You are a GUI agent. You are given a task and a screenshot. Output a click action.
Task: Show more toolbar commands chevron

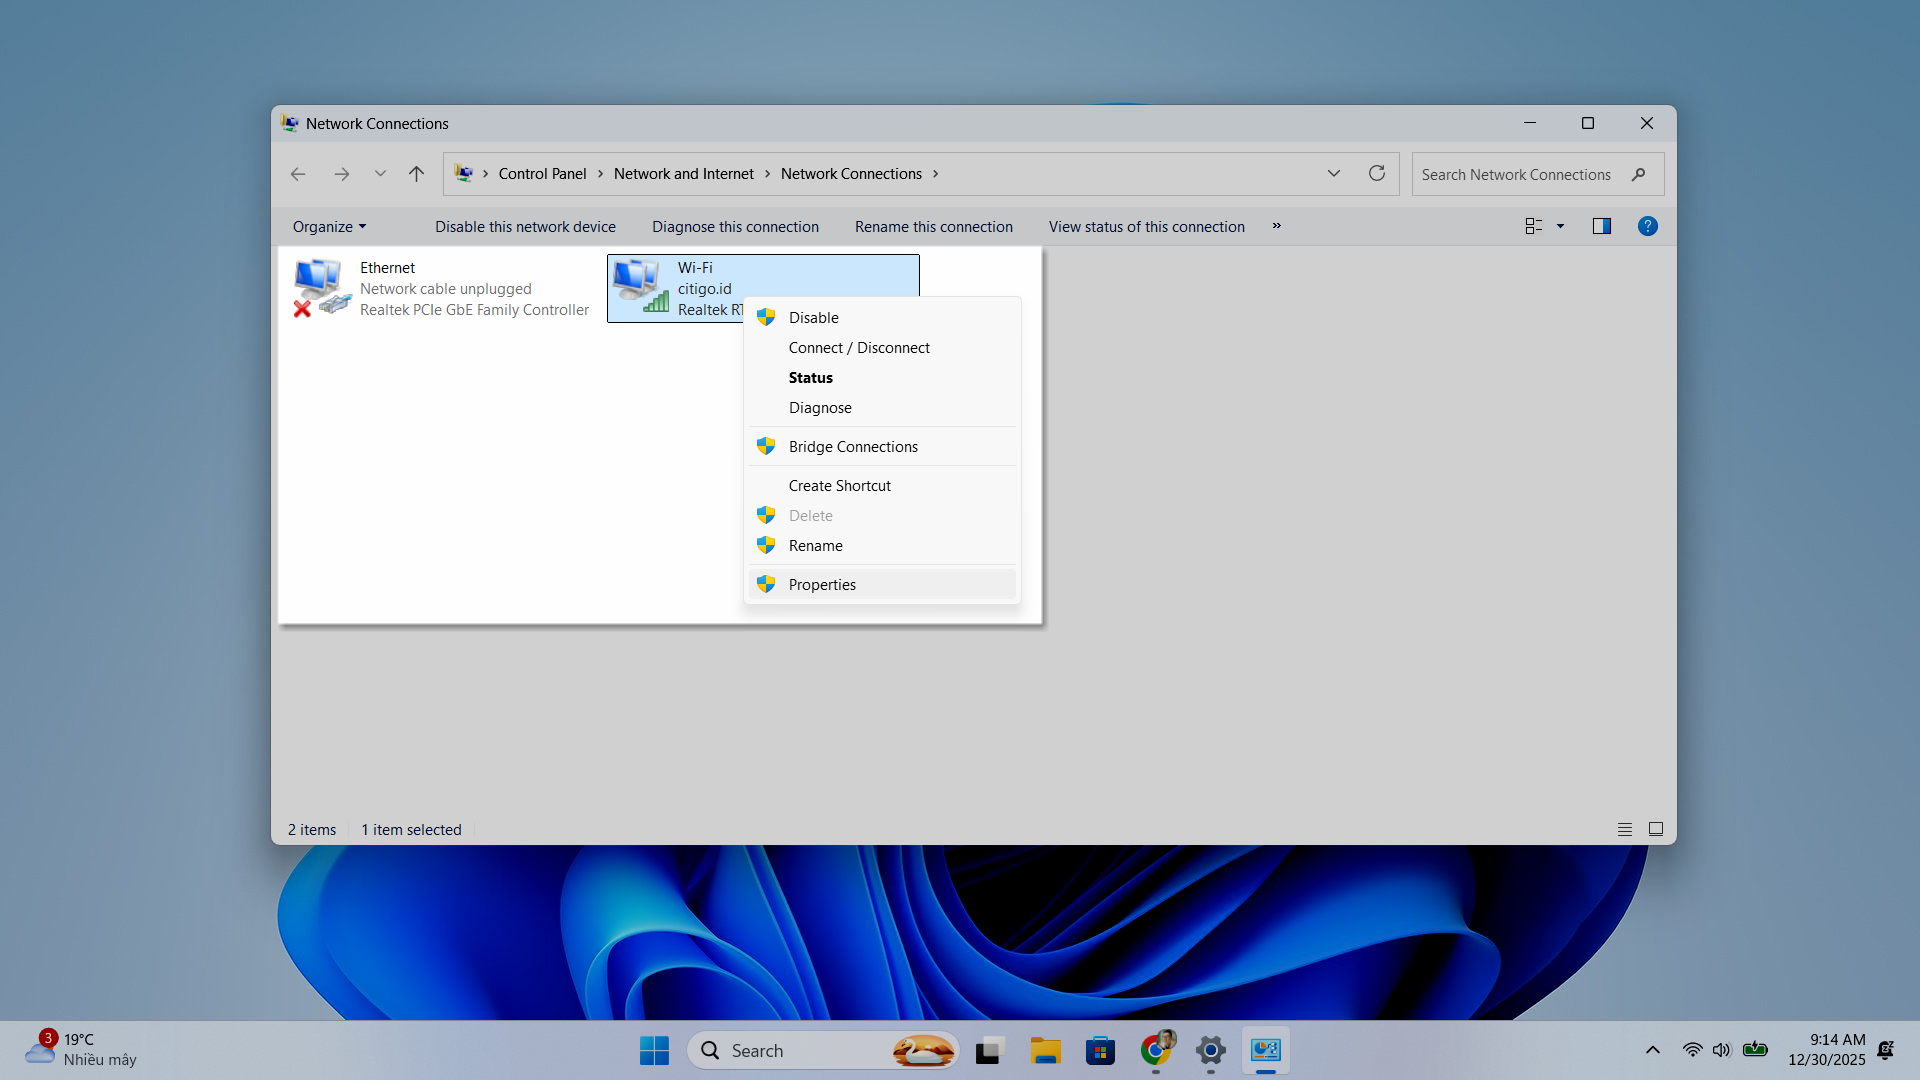1276,226
